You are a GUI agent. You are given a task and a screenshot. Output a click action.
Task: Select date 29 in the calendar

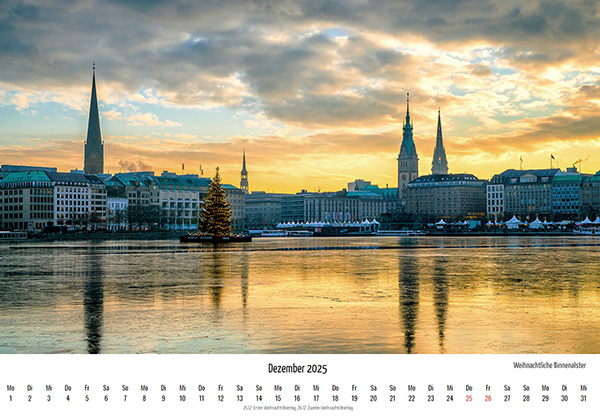tap(545, 398)
